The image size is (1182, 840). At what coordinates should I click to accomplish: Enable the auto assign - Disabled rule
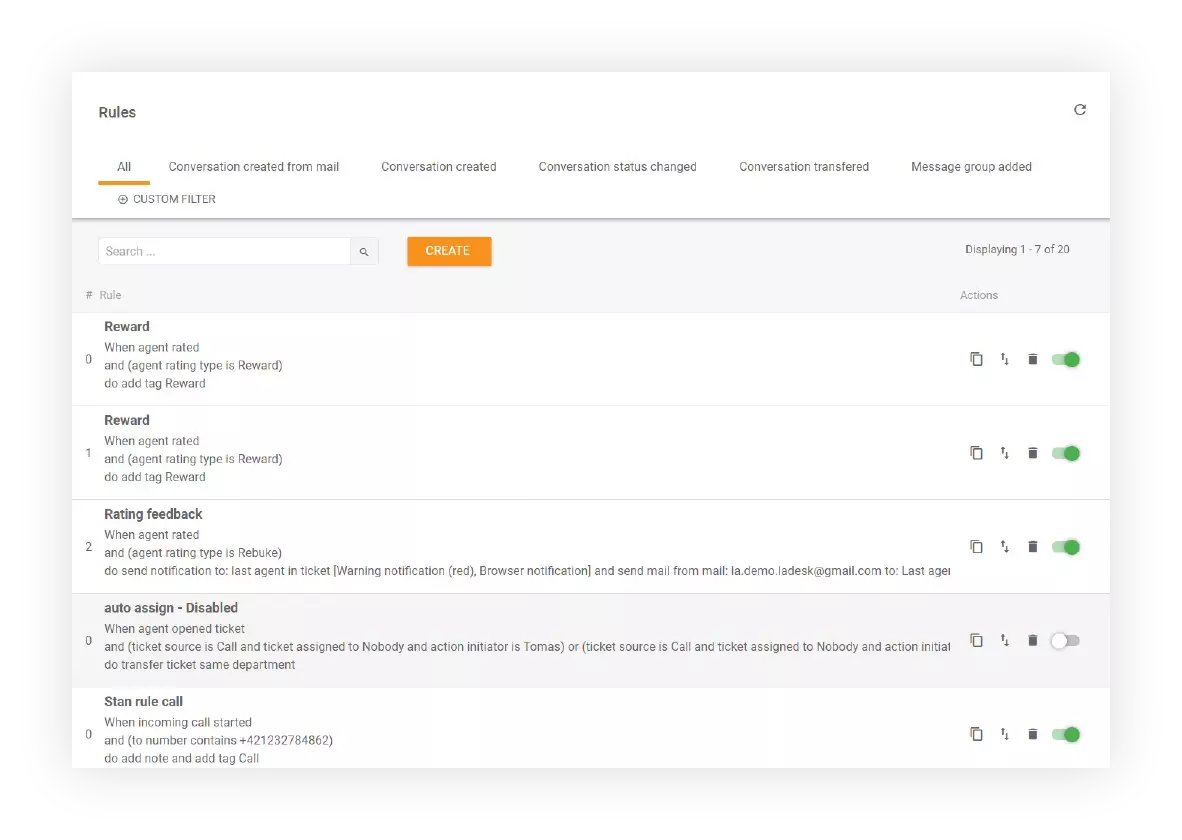[1065, 640]
